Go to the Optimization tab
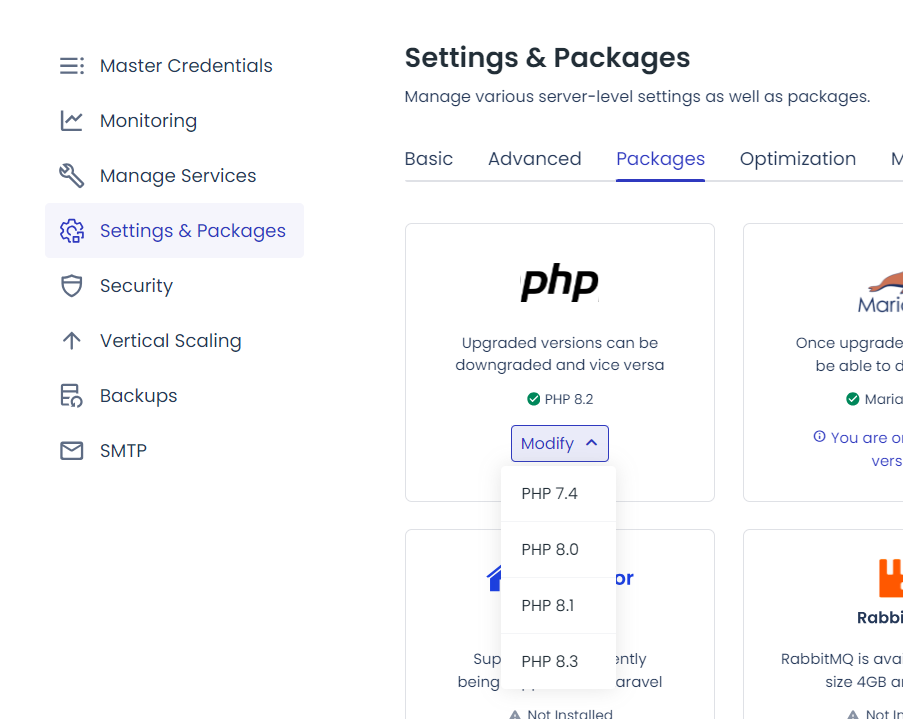The height and width of the screenshot is (719, 903). pos(797,159)
